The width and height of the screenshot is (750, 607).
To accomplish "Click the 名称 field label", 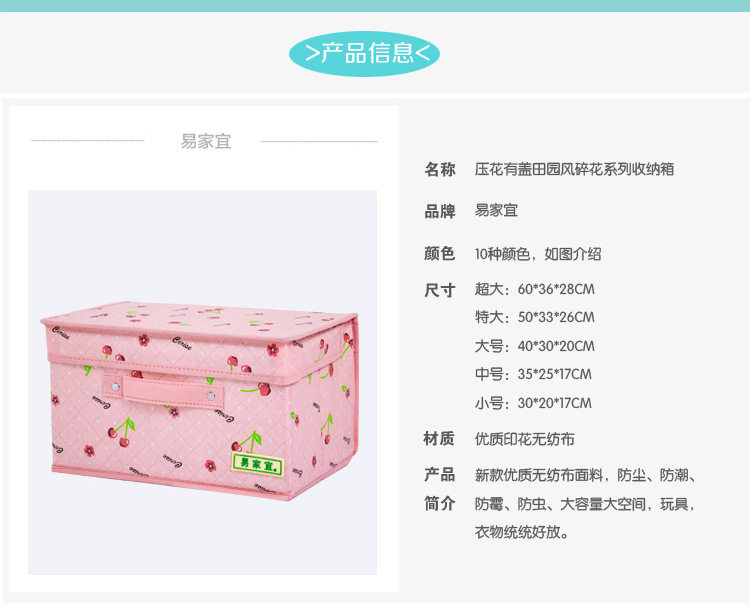I will coord(440,169).
